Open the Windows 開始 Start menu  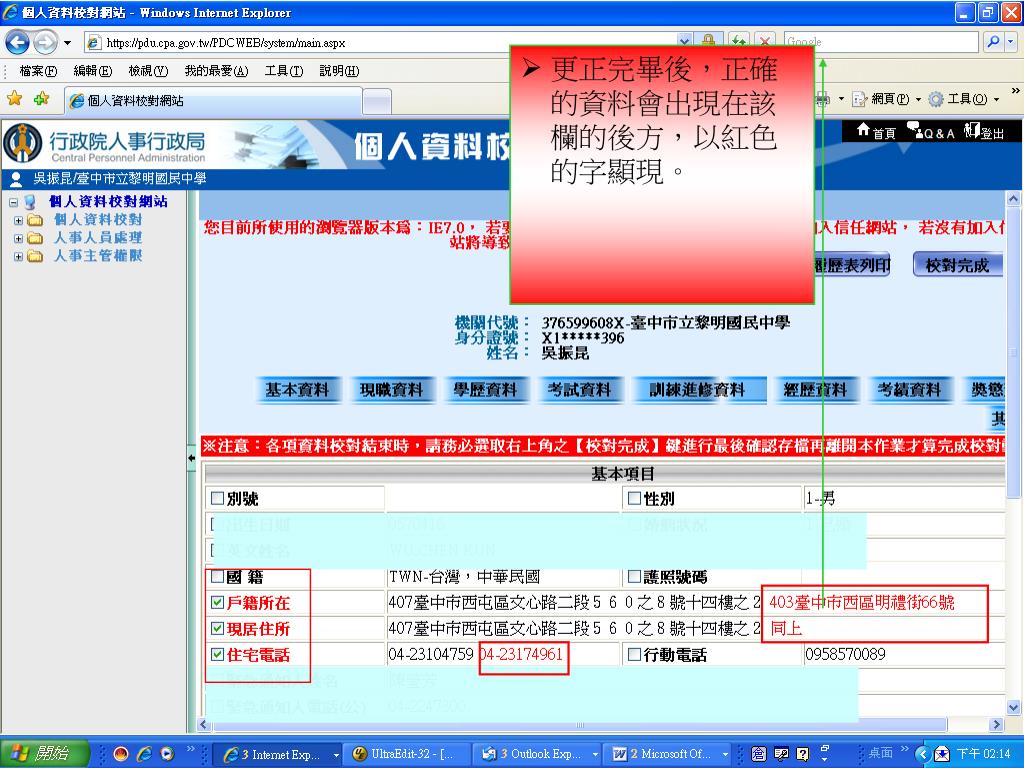[44, 754]
